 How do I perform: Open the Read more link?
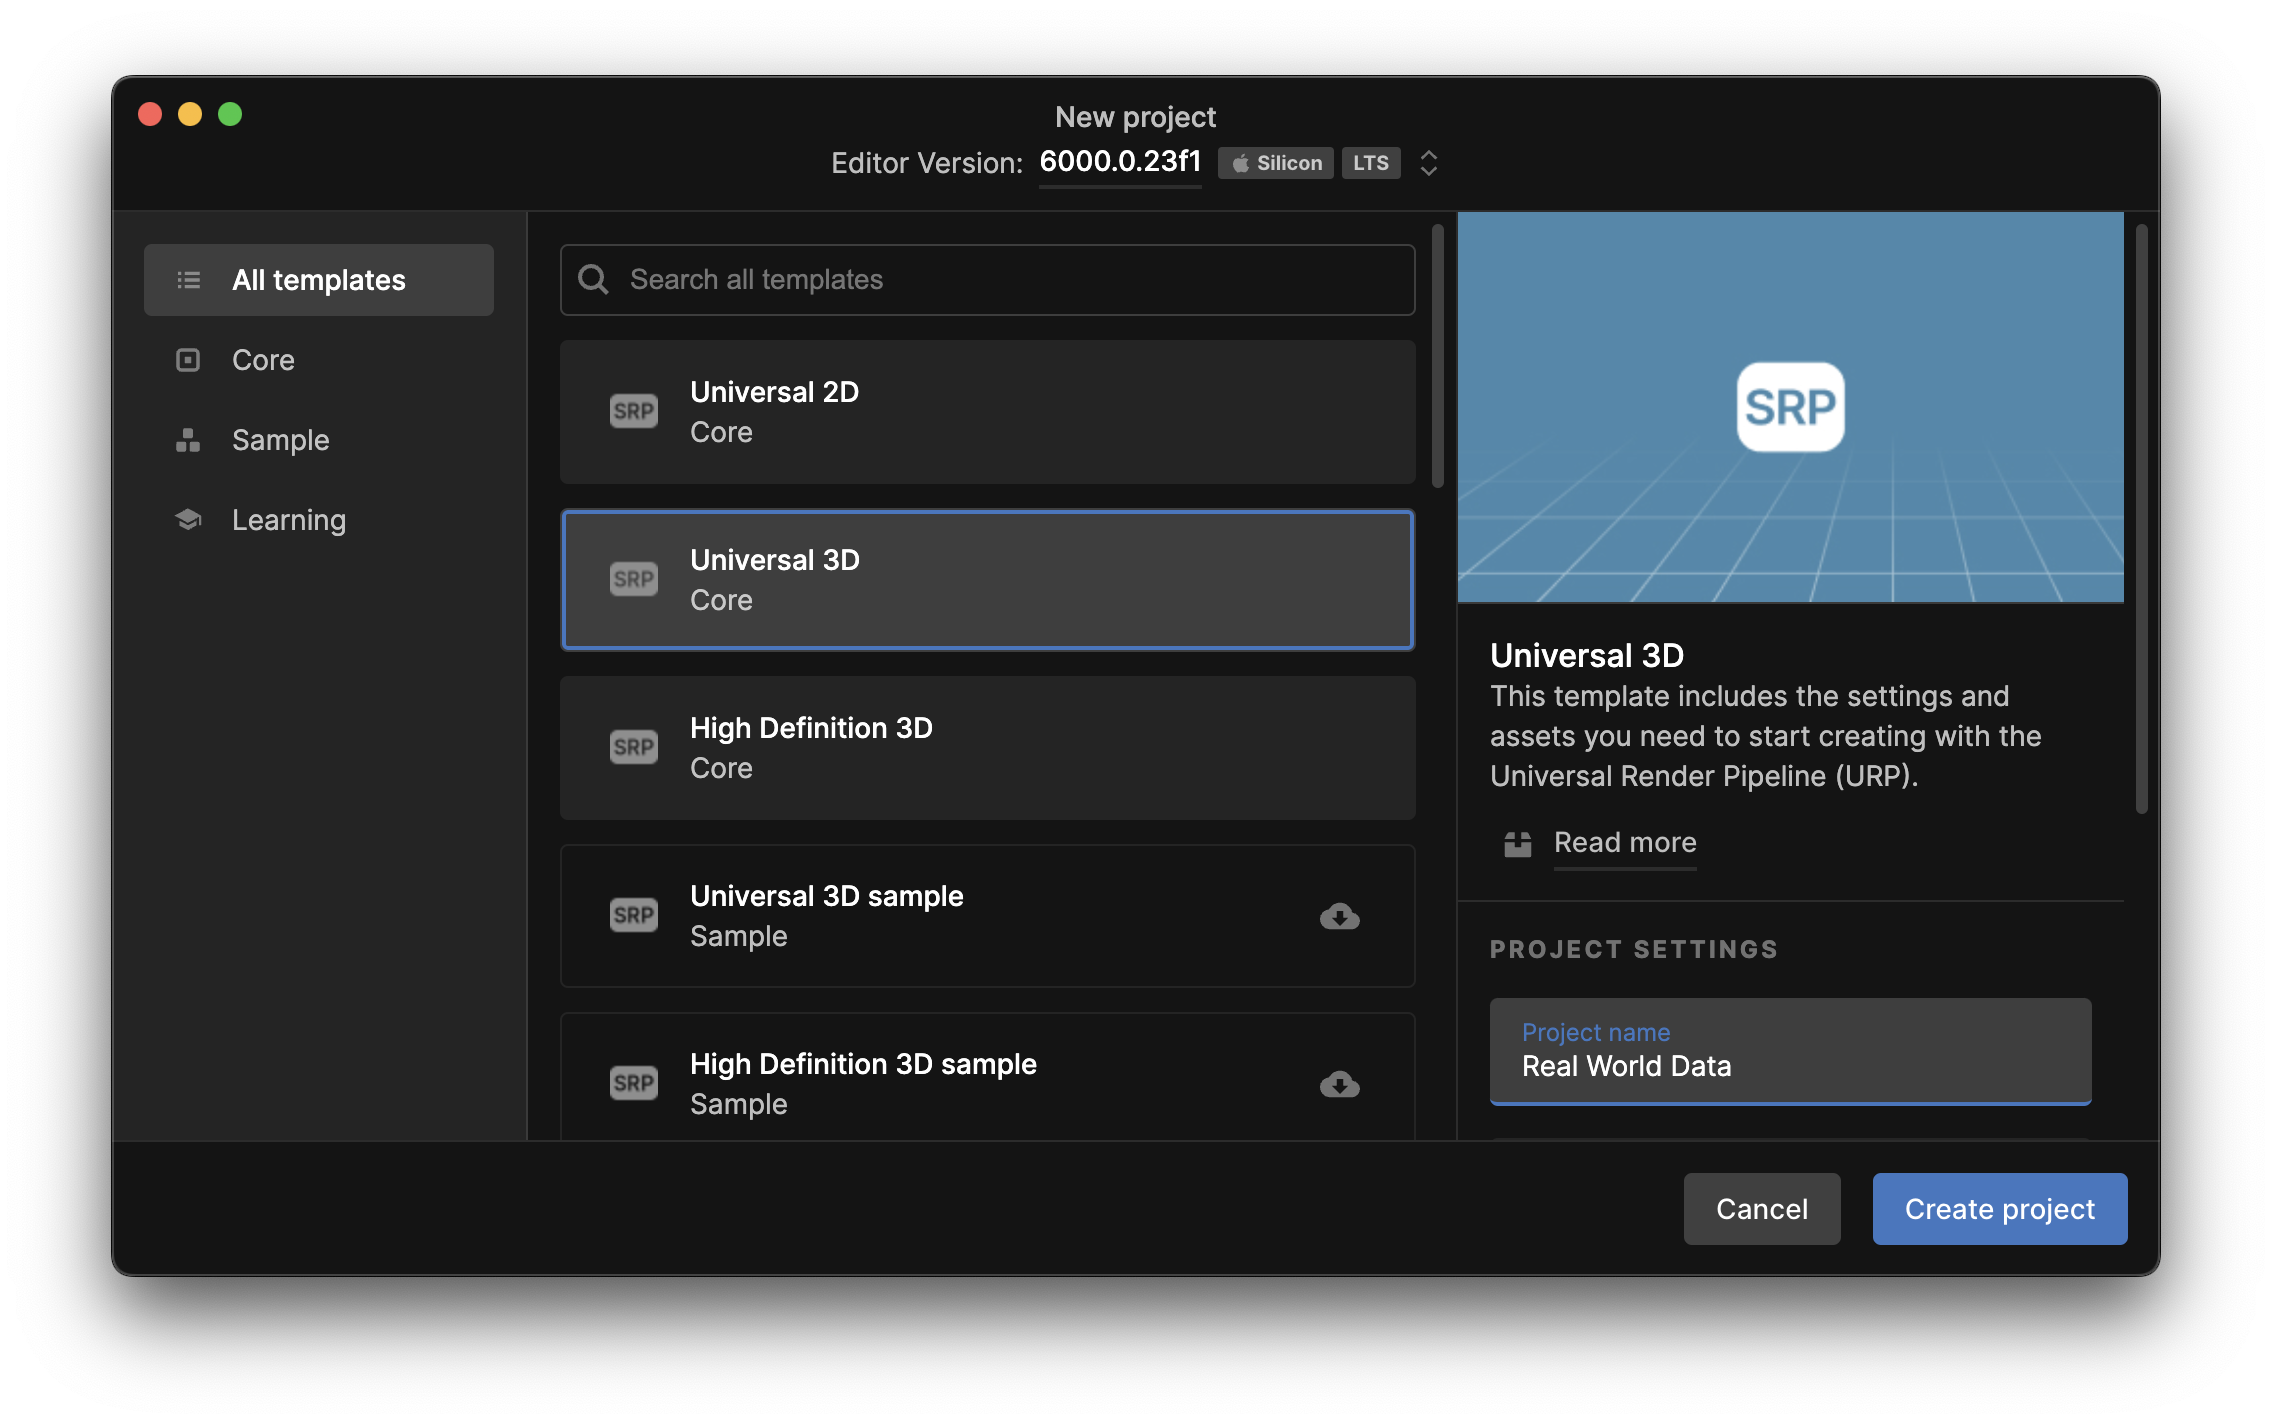pos(1625,843)
